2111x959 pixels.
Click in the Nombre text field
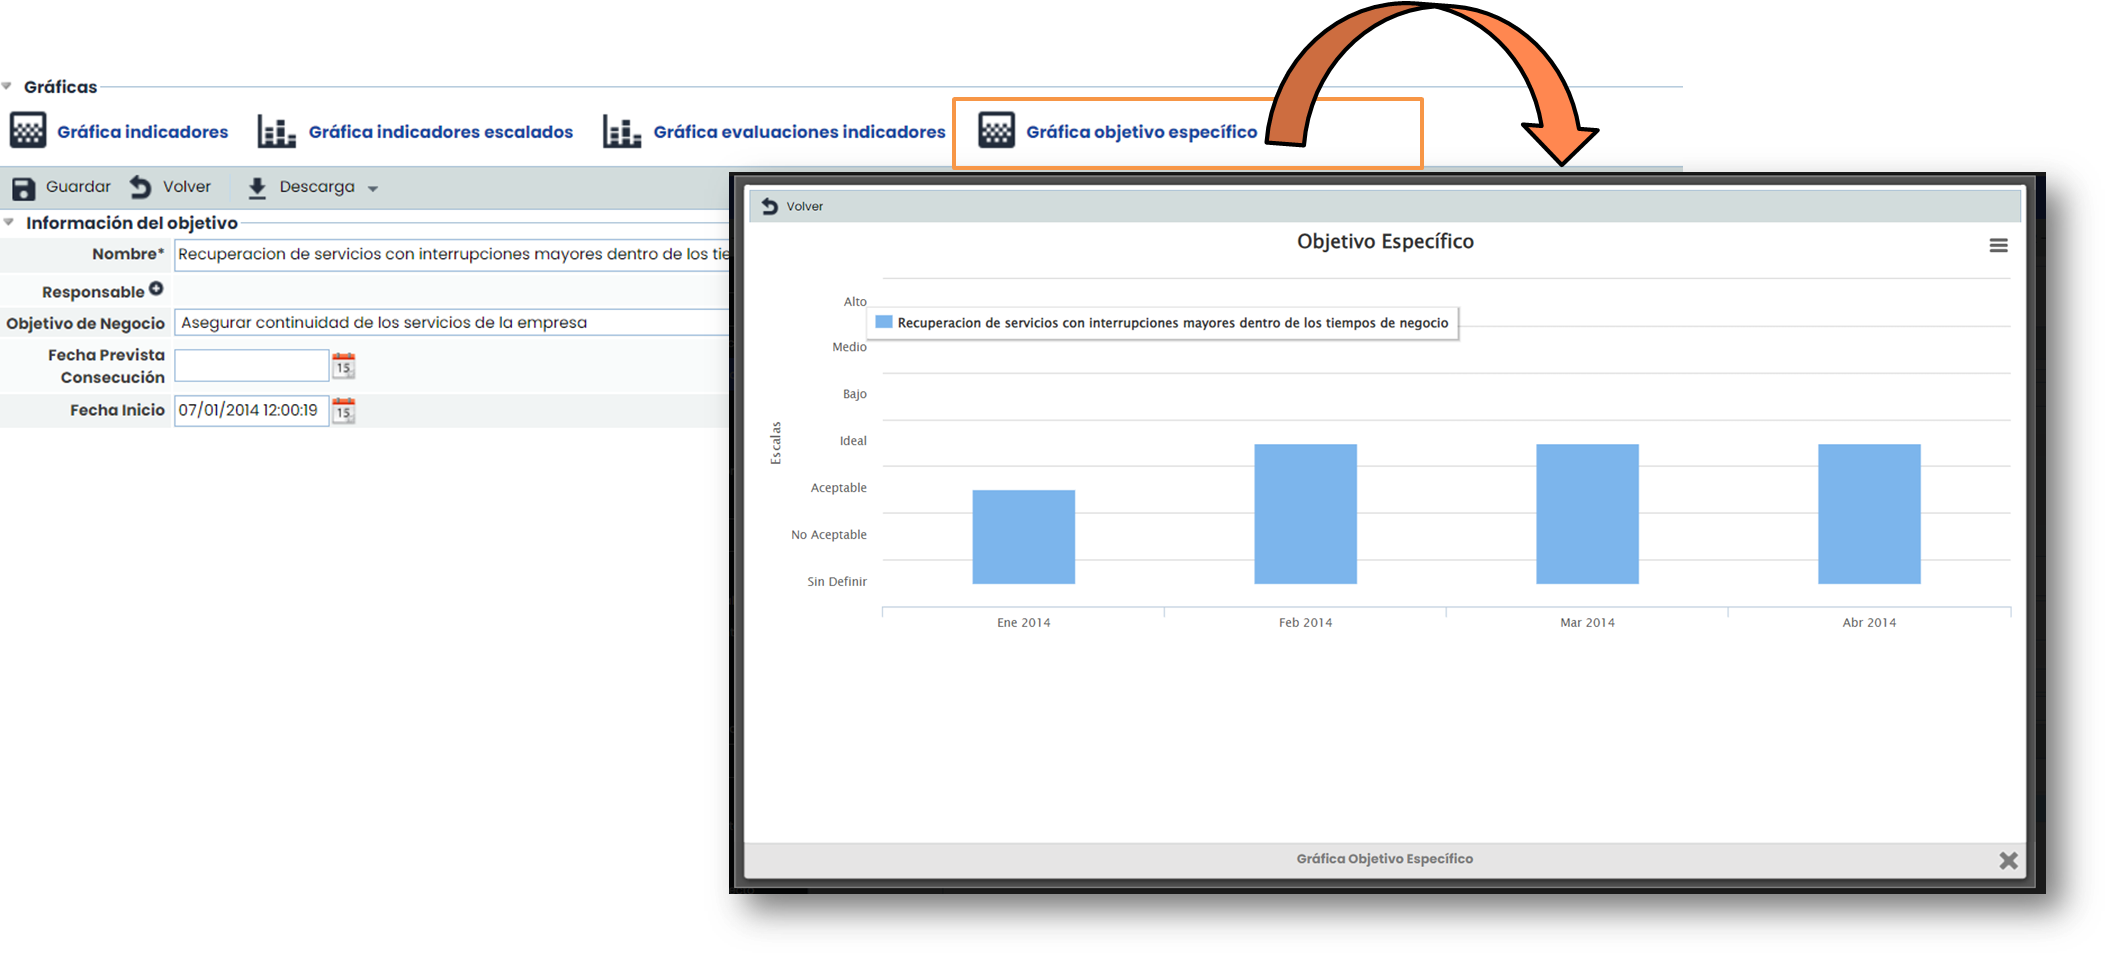tap(452, 255)
